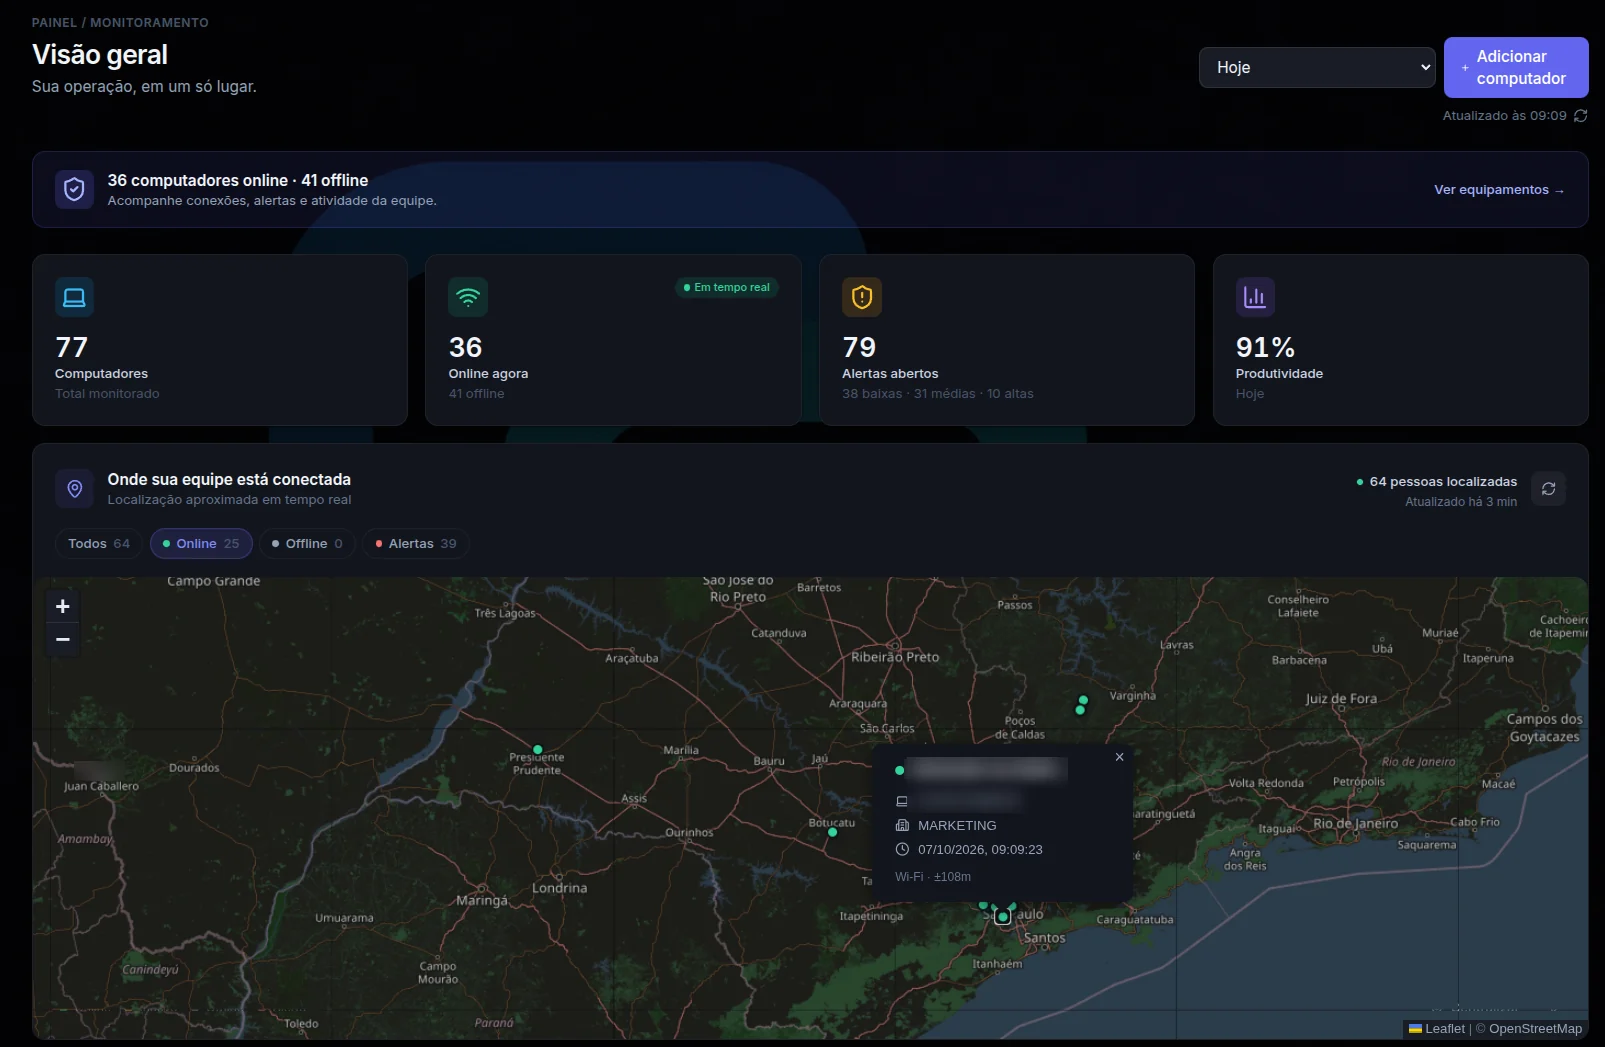1605x1047 pixels.
Task: Select the Online 25 filter
Action: click(201, 543)
